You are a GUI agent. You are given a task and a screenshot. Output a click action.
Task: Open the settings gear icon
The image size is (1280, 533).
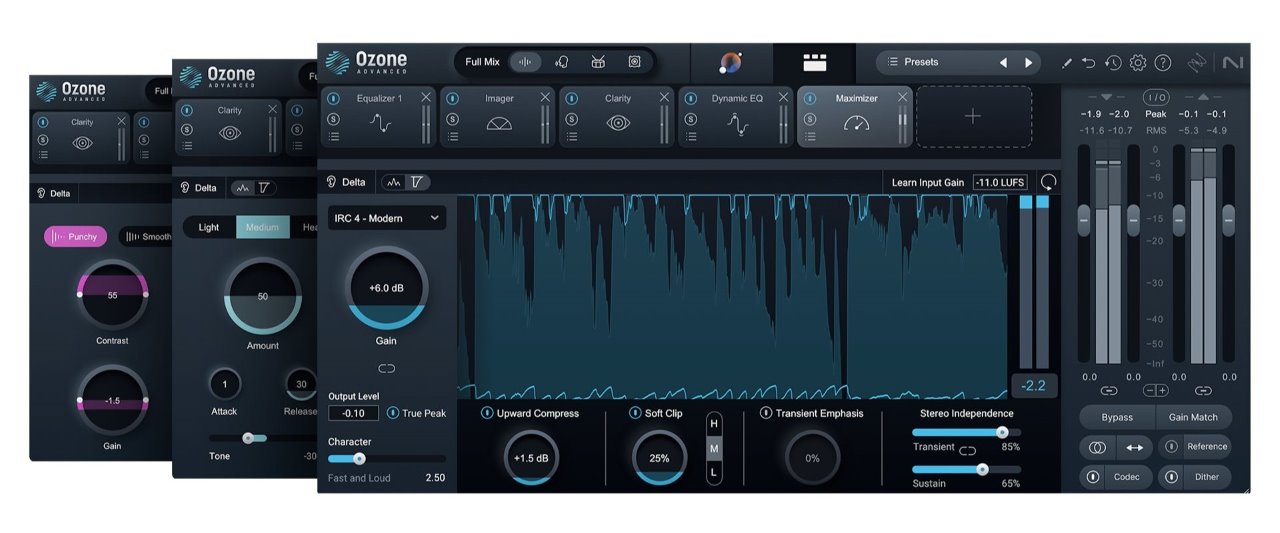point(1138,63)
